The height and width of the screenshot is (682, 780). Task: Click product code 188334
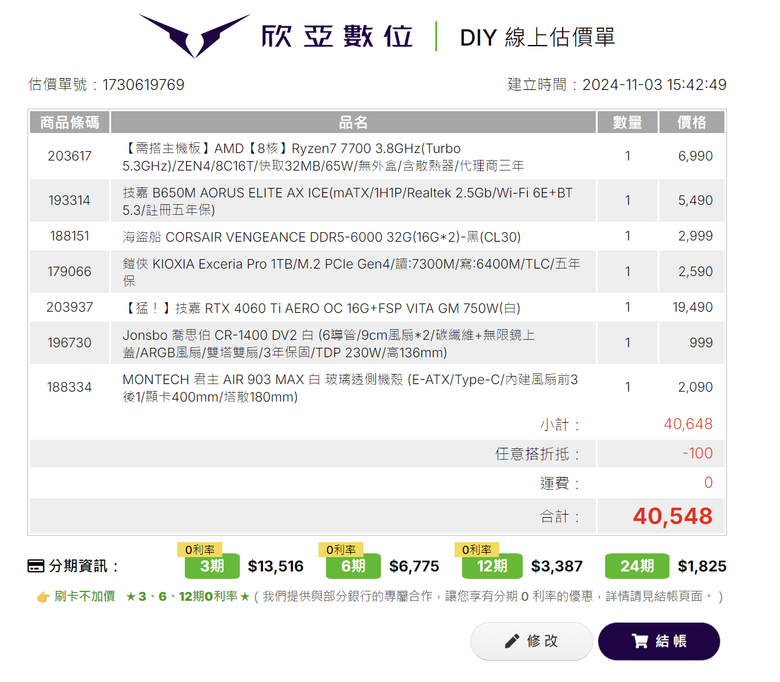click(70, 387)
